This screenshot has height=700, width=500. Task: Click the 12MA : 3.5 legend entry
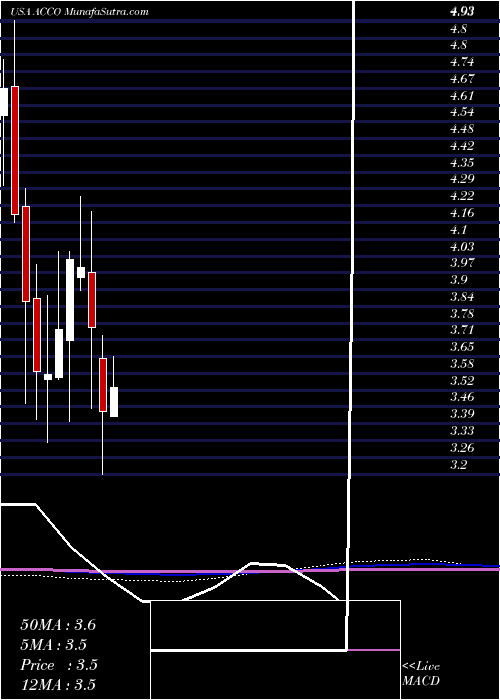point(58,685)
